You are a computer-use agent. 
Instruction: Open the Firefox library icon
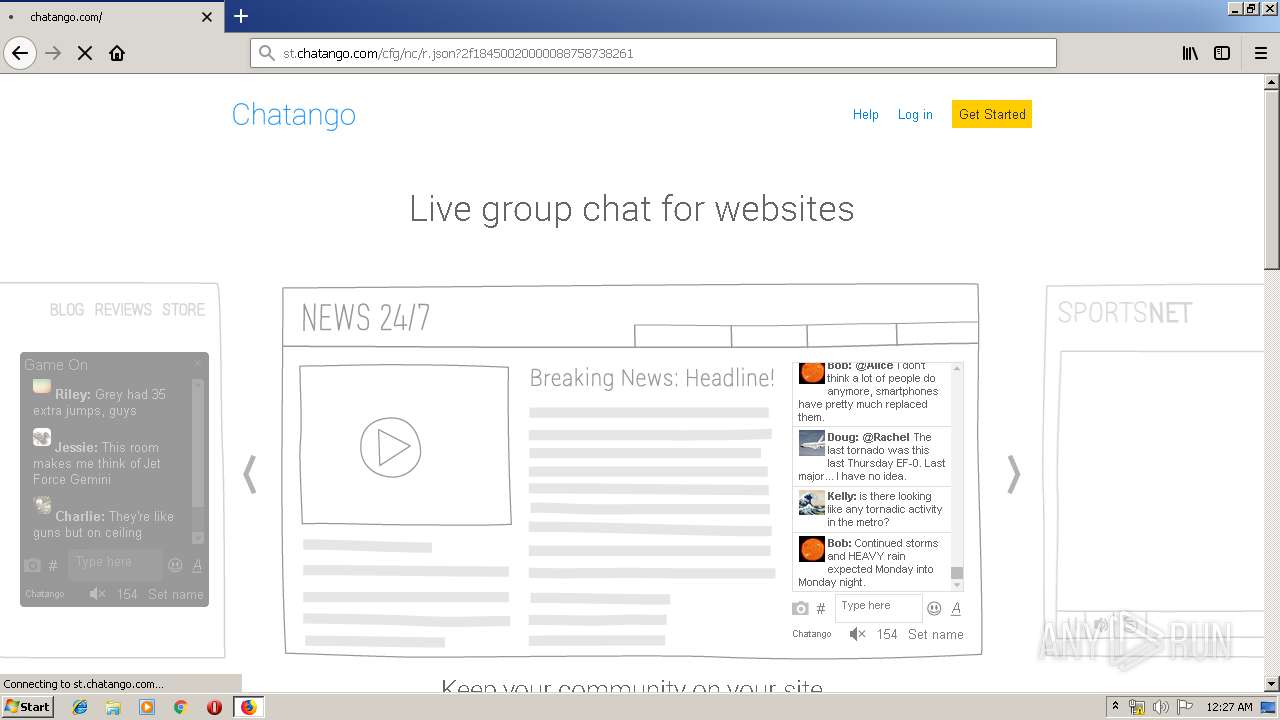pyautogui.click(x=1190, y=53)
